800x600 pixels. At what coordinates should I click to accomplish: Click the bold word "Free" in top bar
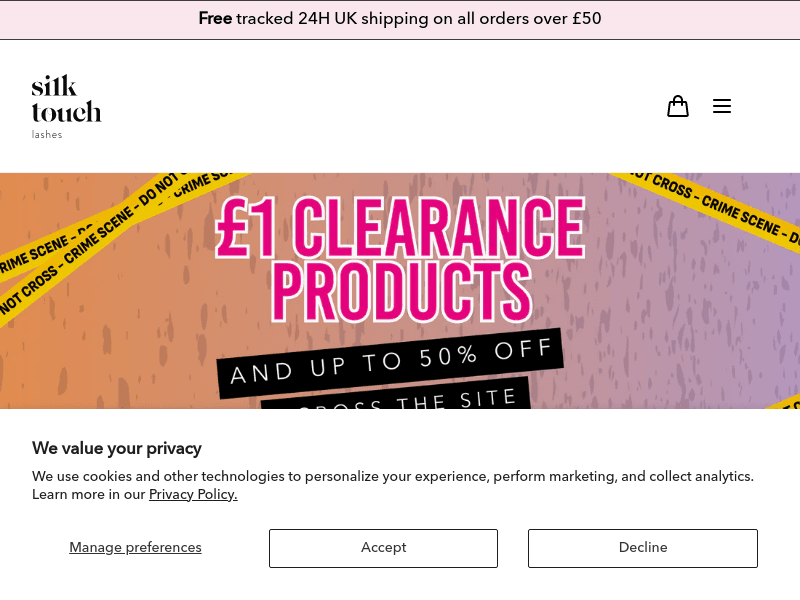pyautogui.click(x=215, y=19)
